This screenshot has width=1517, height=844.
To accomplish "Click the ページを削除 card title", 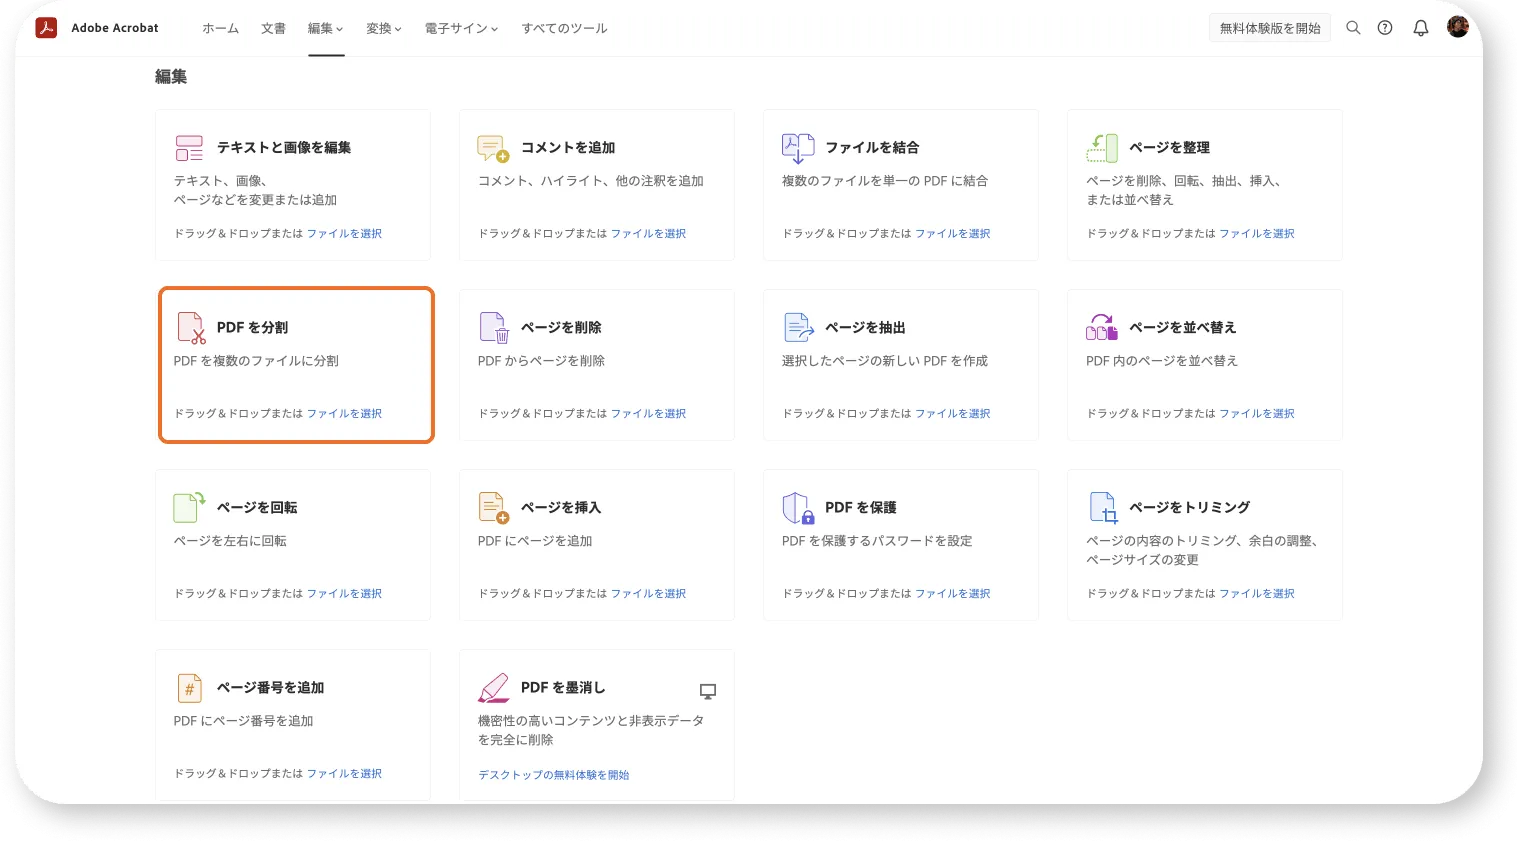I will click(561, 327).
